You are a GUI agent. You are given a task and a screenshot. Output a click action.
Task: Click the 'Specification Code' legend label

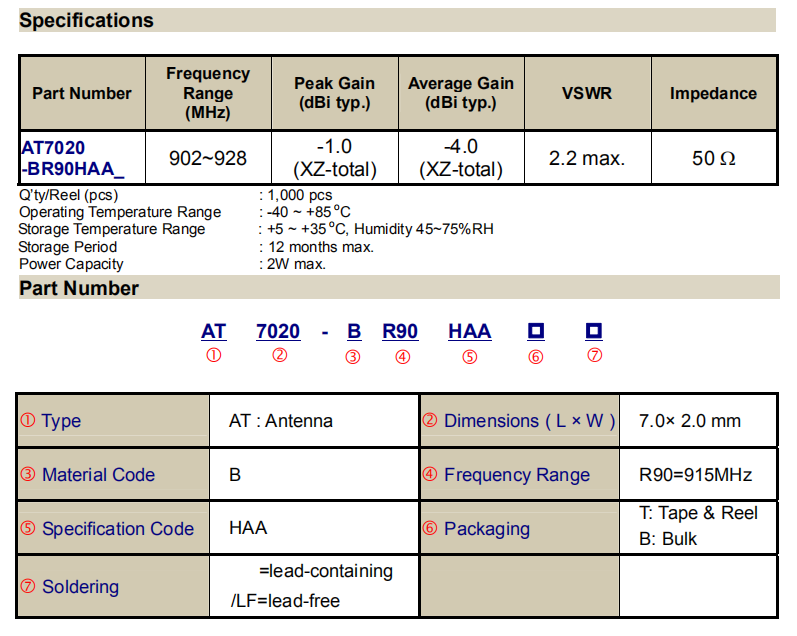[x=118, y=529]
